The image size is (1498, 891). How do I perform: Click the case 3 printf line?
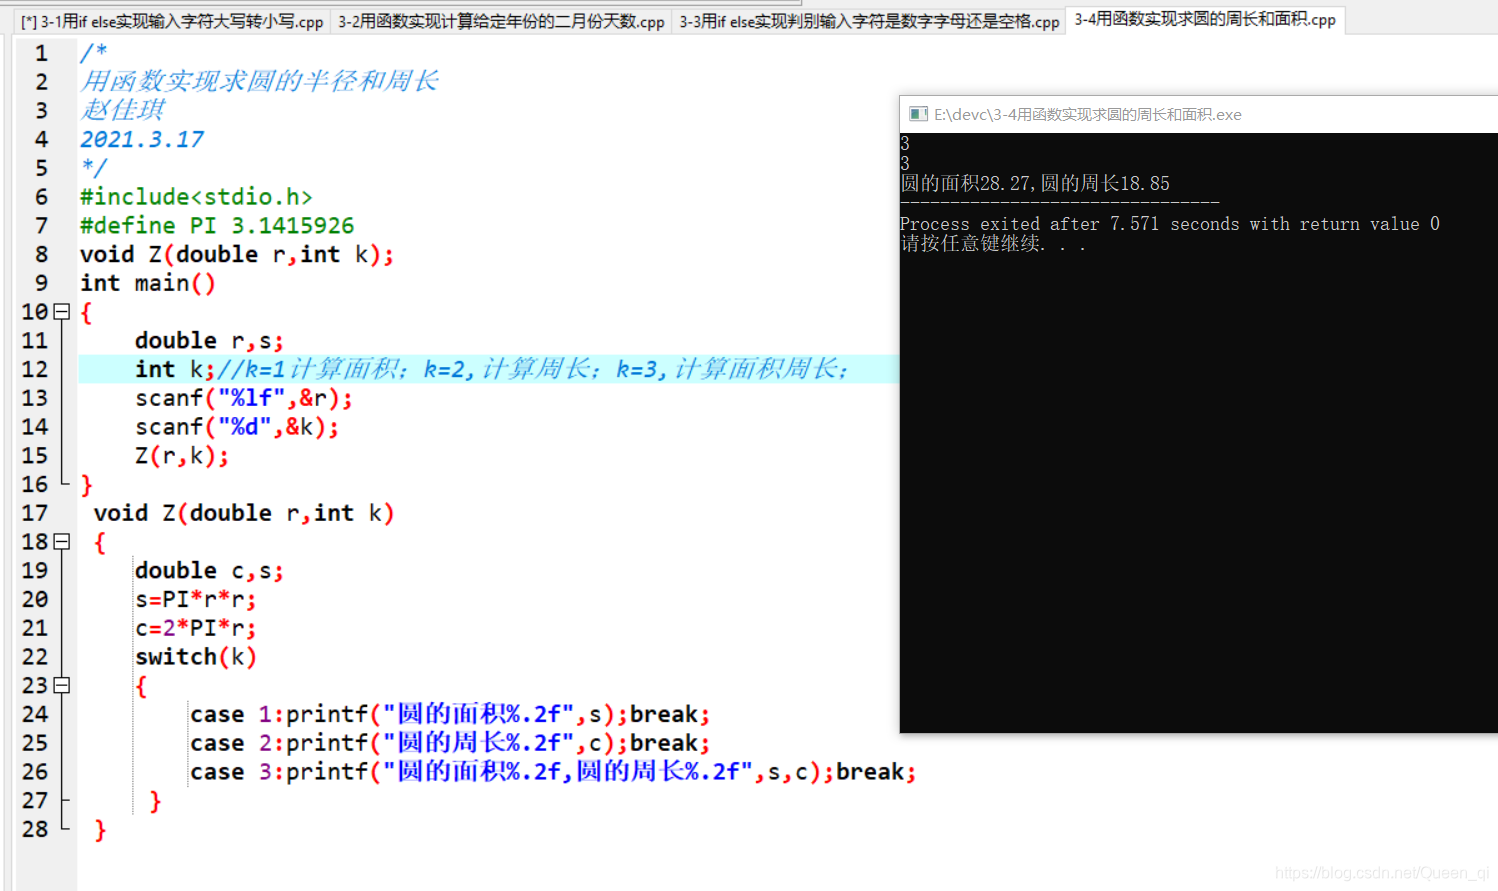[553, 772]
